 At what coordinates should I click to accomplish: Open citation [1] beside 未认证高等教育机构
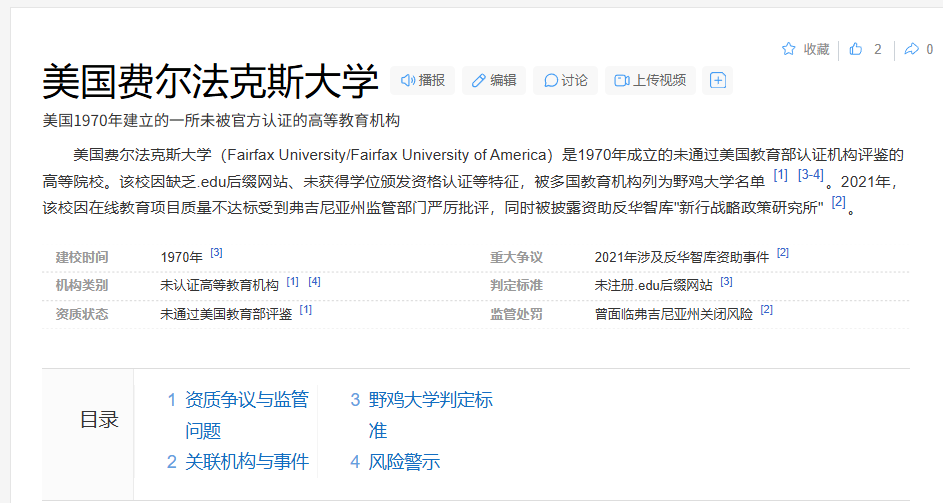coord(292,282)
